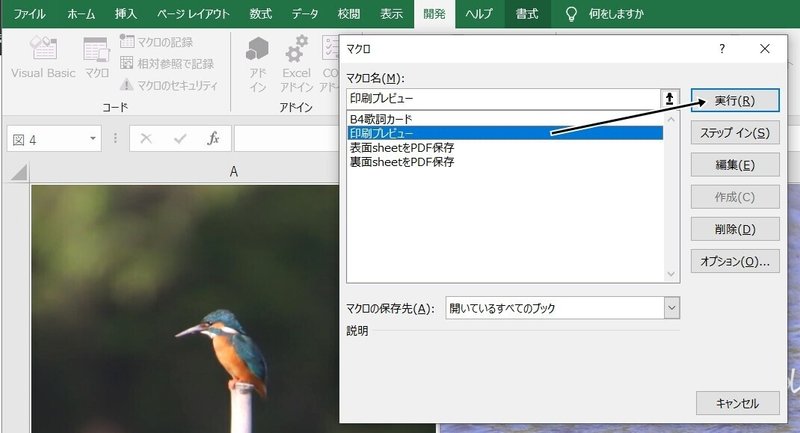This screenshot has width=800, height=433.
Task: Click the collapse dialog arrow beside macro name
Action: coord(669,98)
